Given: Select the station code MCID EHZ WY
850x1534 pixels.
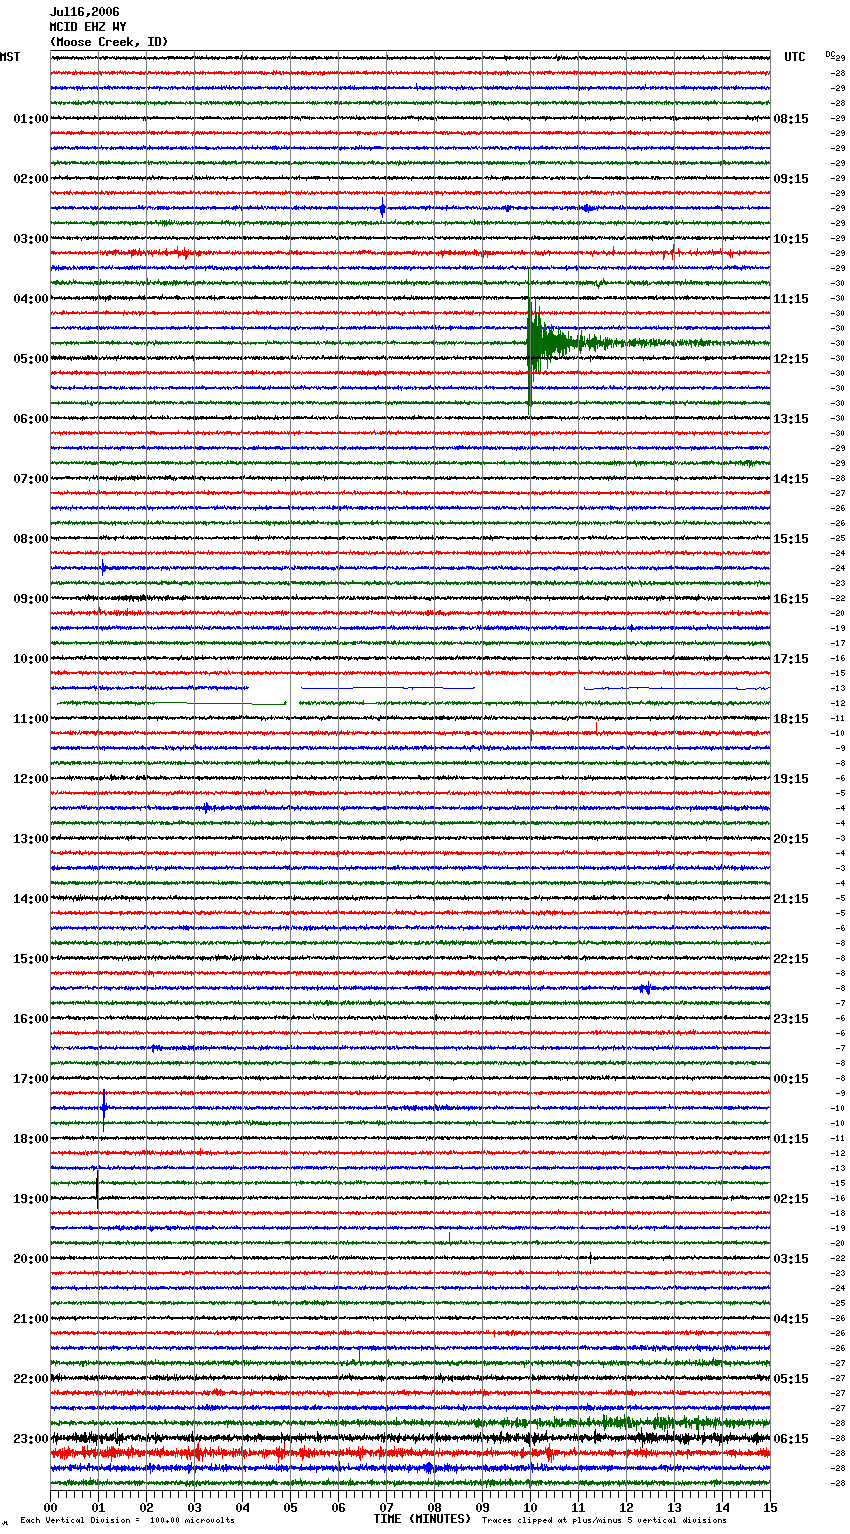Looking at the screenshot, I should click(x=88, y=27).
